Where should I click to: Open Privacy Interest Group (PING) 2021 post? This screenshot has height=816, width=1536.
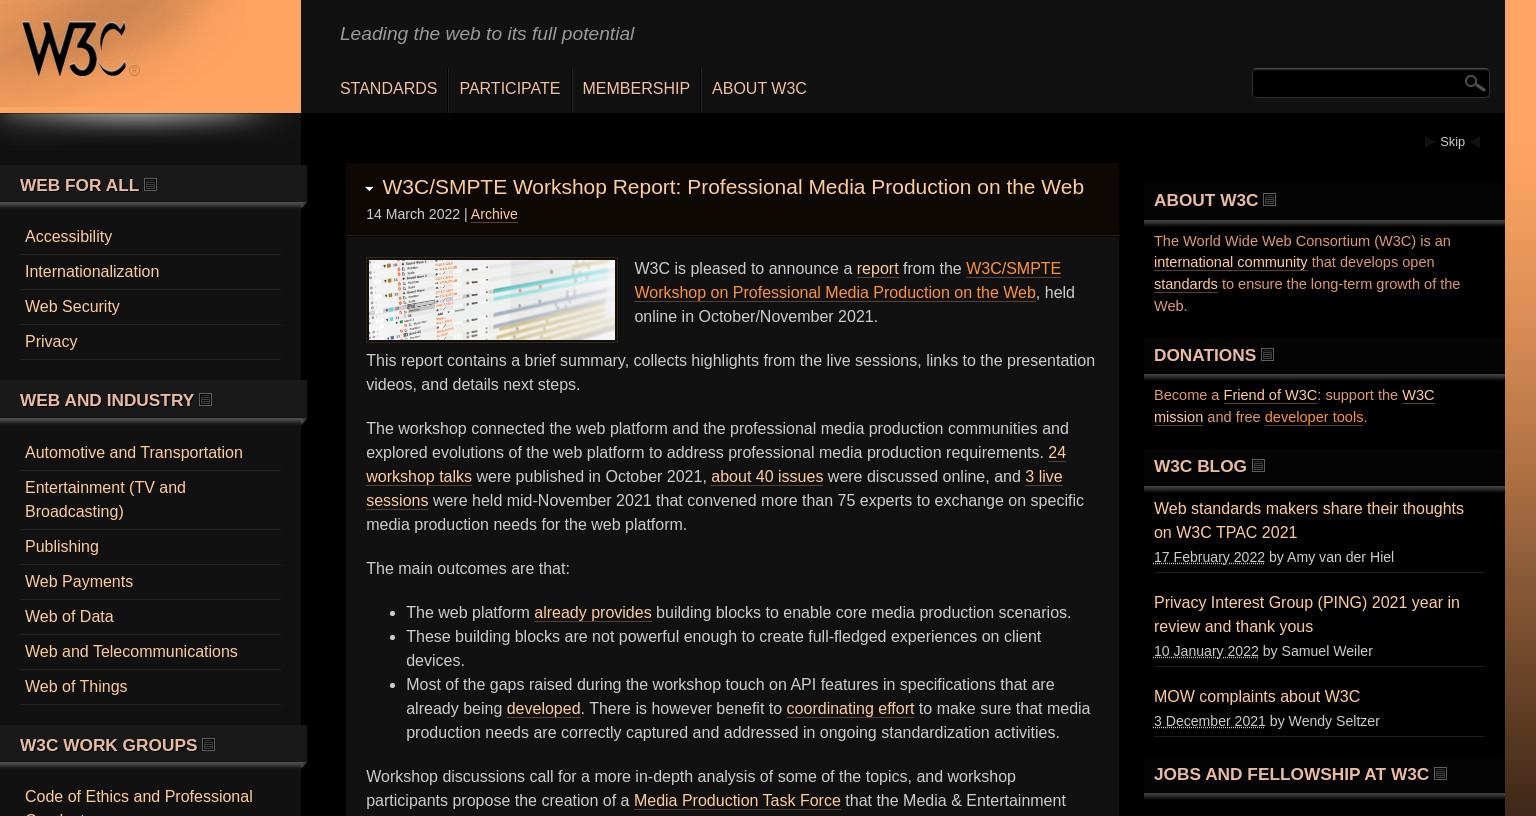click(1307, 615)
